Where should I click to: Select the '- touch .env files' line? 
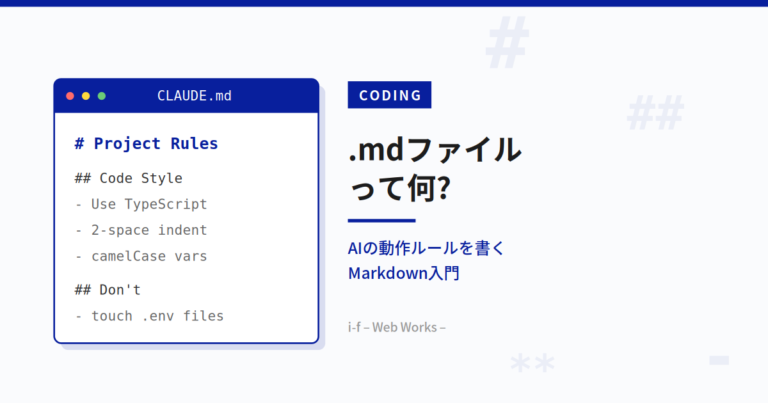[x=149, y=316]
